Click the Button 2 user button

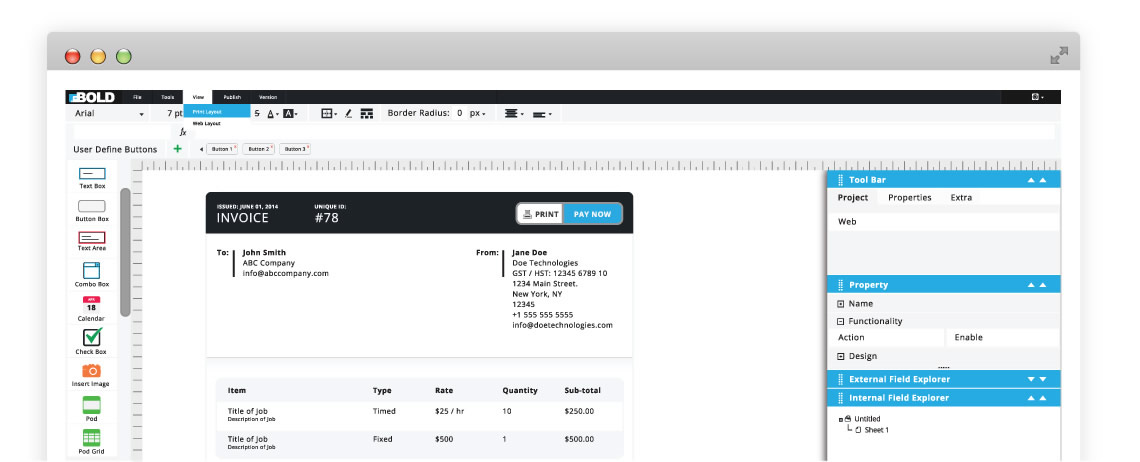pos(258,149)
